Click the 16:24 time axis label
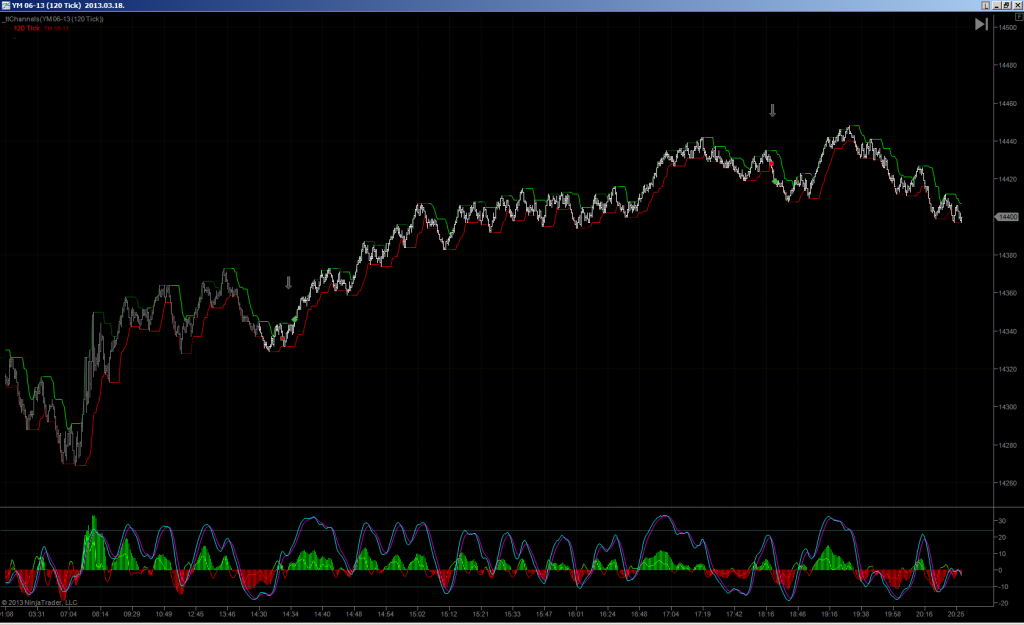This screenshot has width=1024, height=625. 607,614
